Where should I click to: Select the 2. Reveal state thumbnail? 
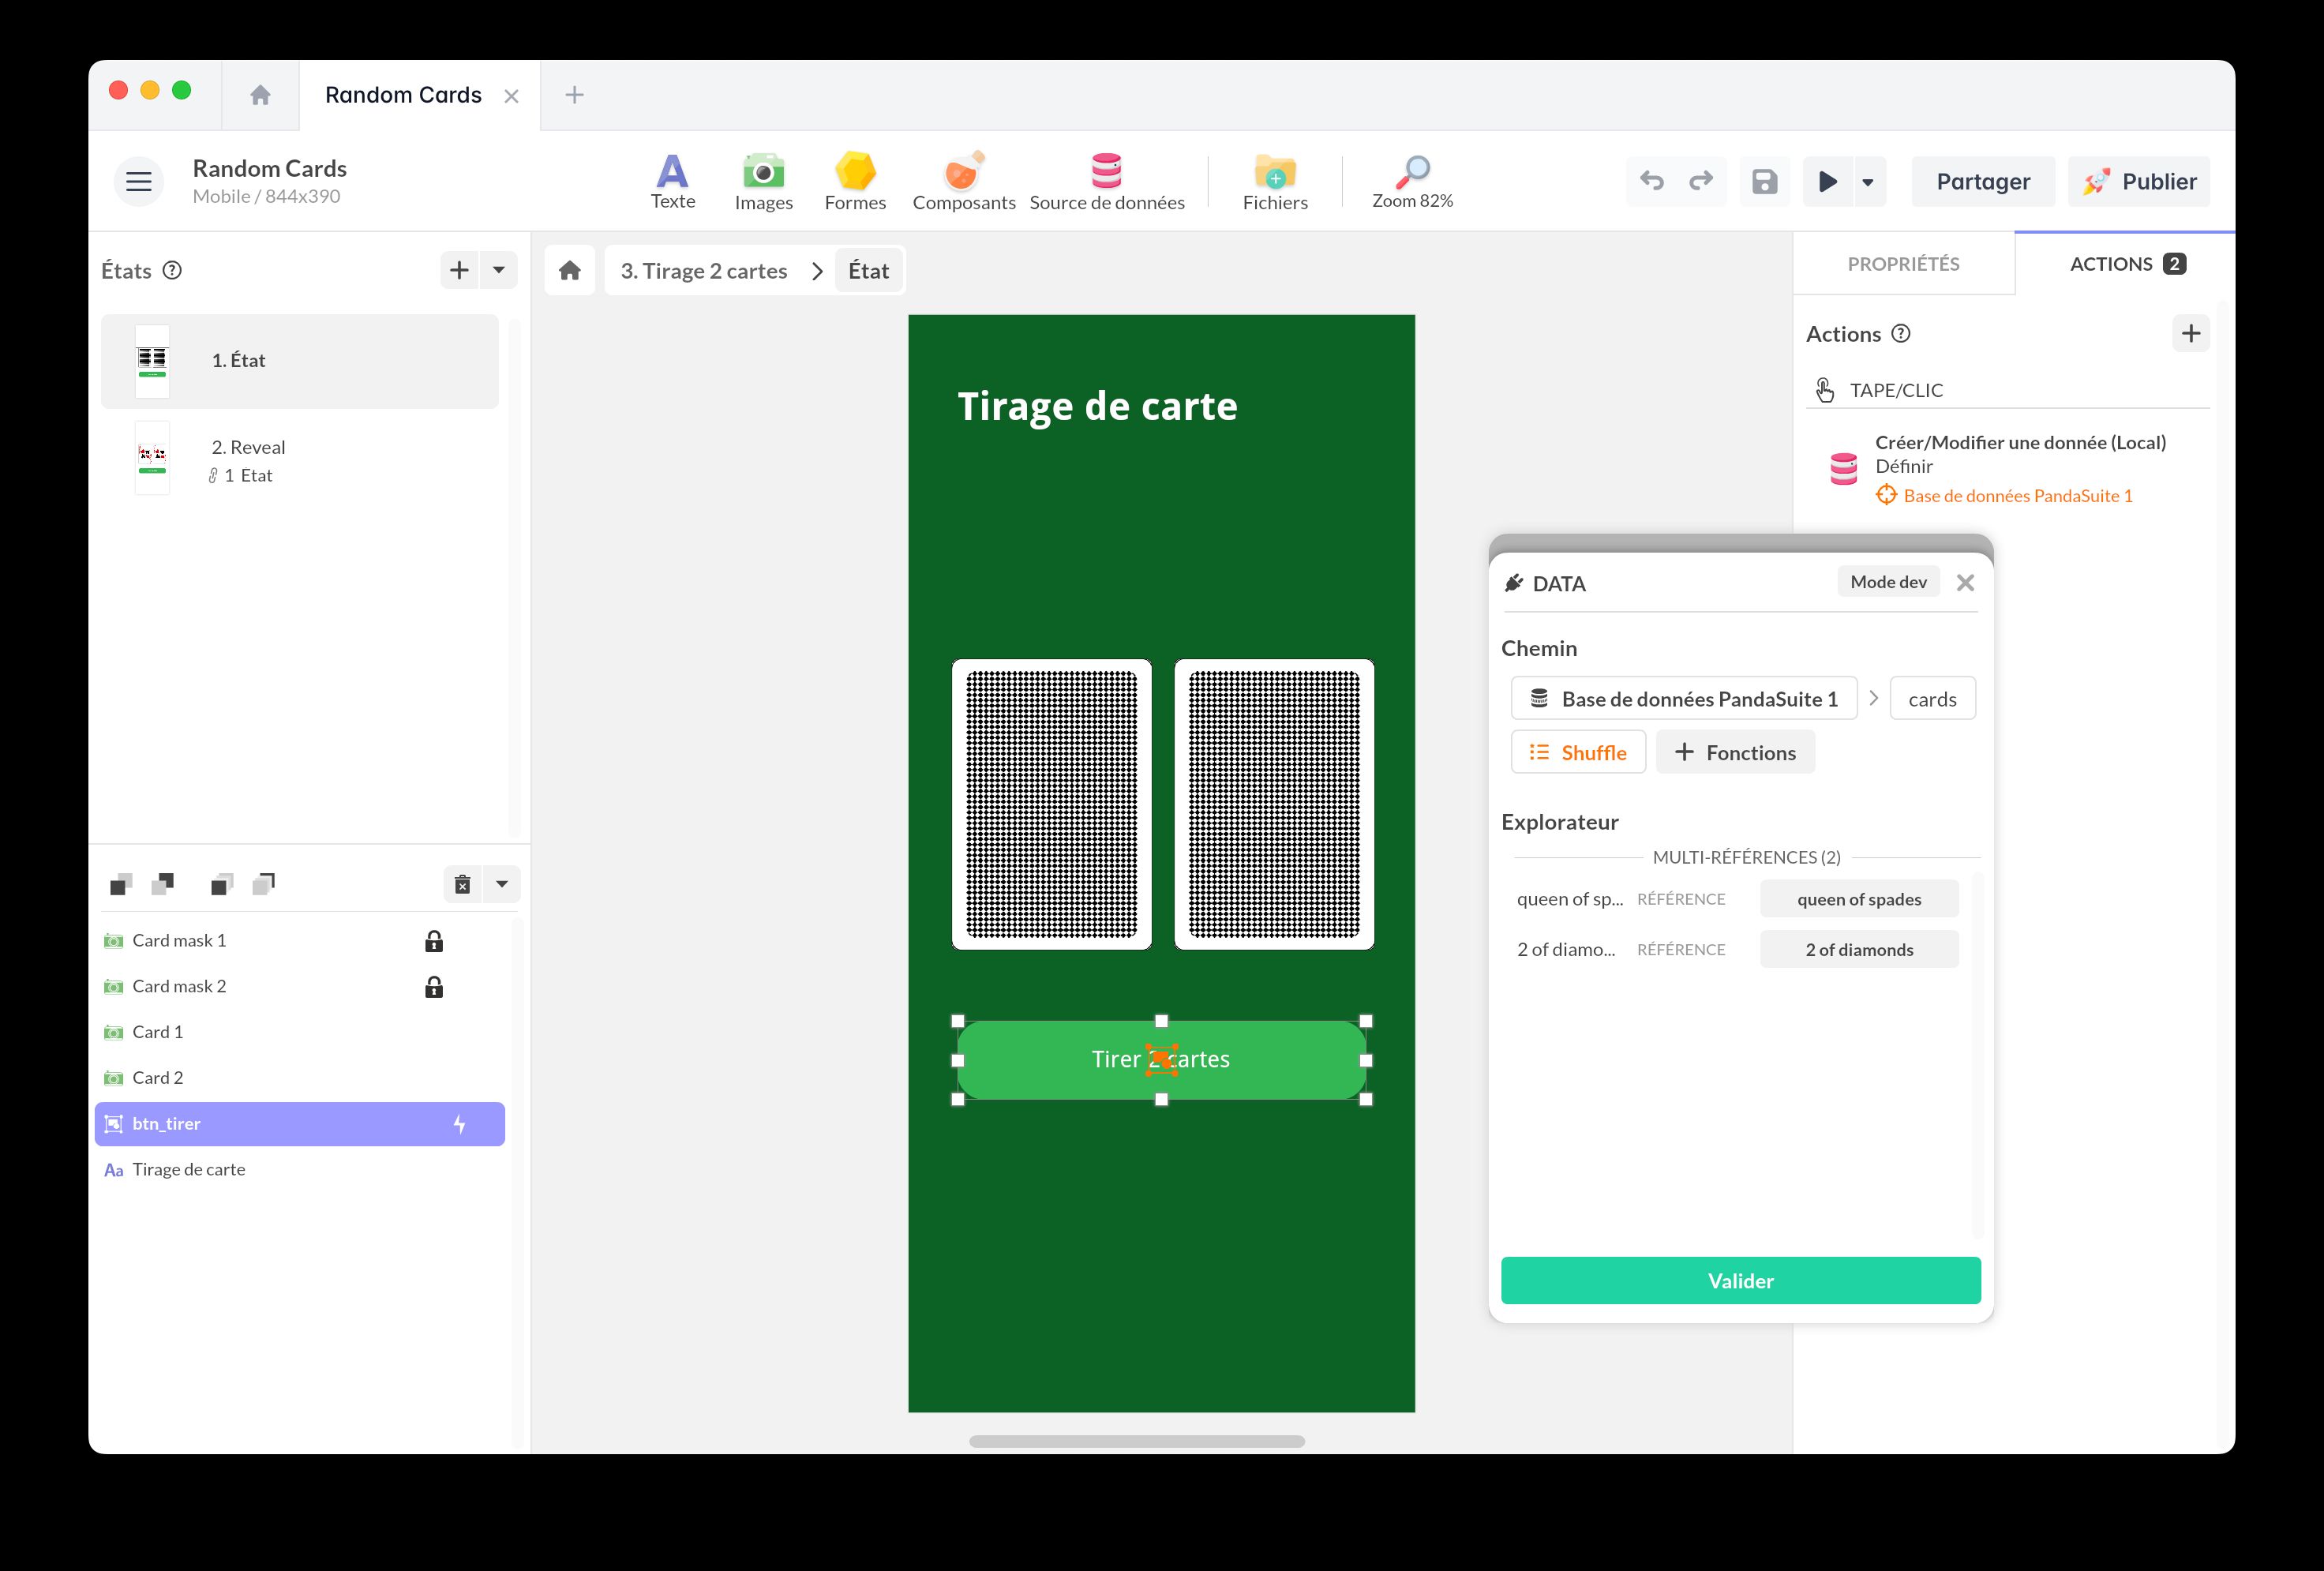[x=152, y=459]
